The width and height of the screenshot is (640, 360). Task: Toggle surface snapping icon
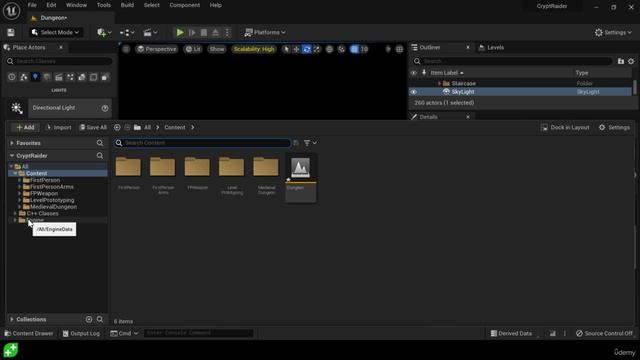coord(342,49)
